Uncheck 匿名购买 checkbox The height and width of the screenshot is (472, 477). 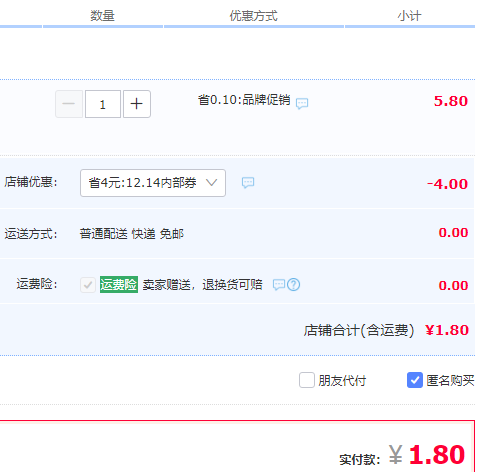click(415, 380)
